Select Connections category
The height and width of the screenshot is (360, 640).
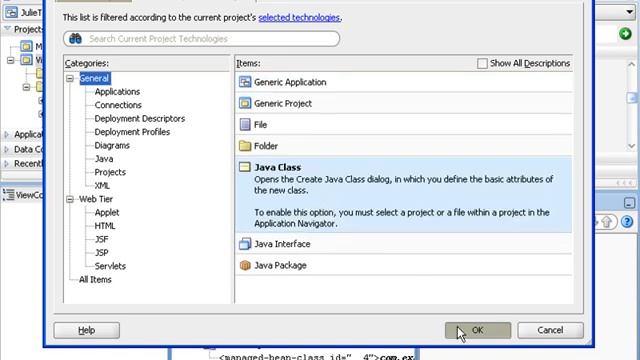pos(118,105)
